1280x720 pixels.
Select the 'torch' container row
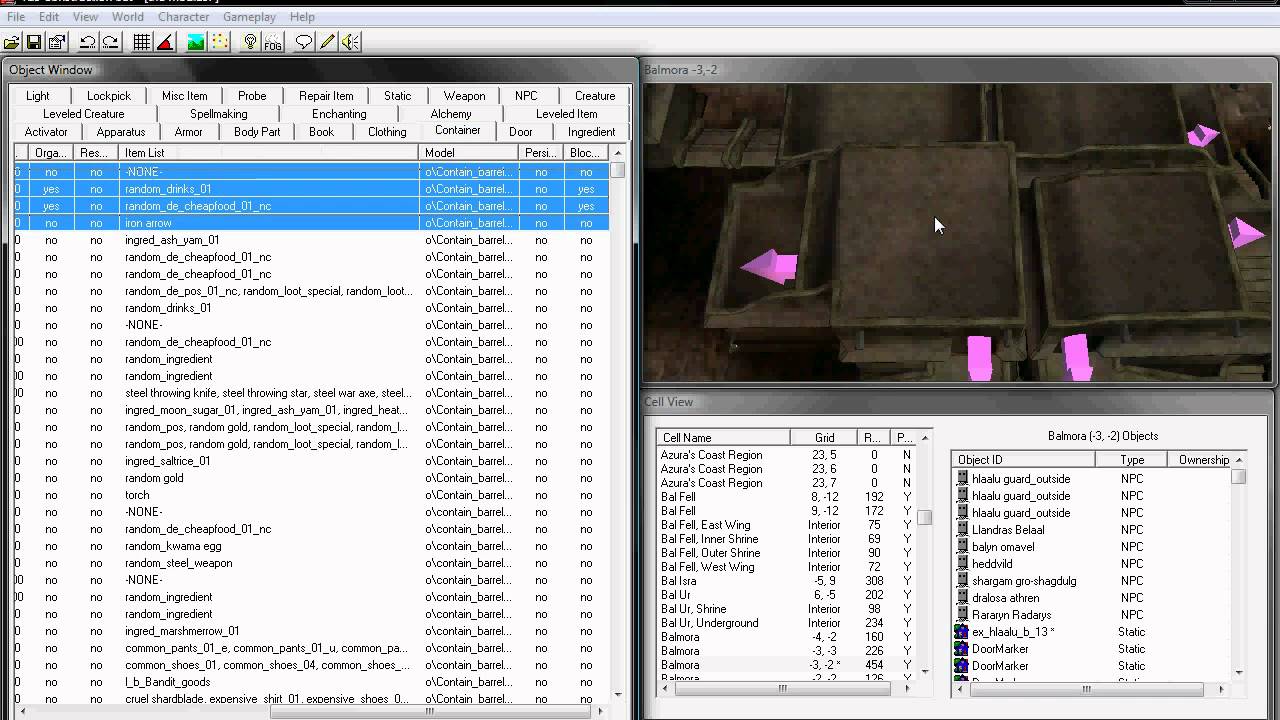(x=312, y=495)
